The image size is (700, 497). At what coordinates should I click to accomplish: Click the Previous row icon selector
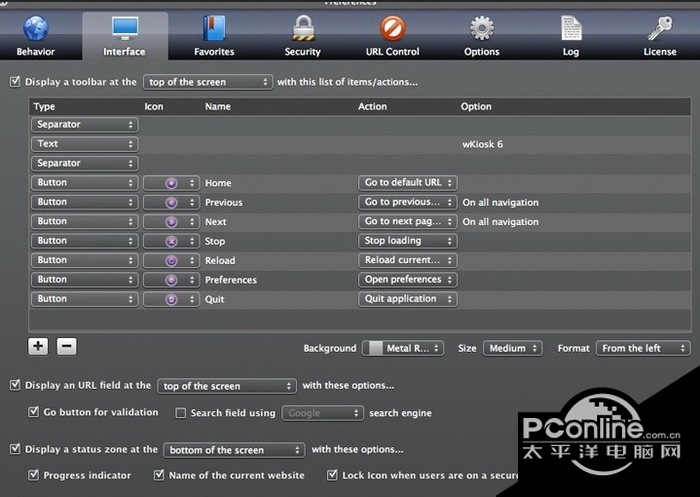click(171, 202)
